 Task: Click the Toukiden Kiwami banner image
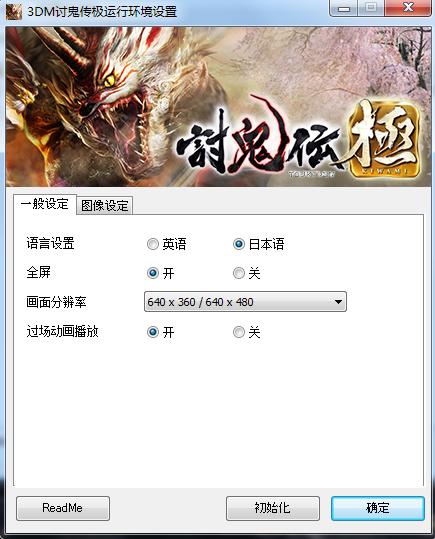(x=218, y=107)
